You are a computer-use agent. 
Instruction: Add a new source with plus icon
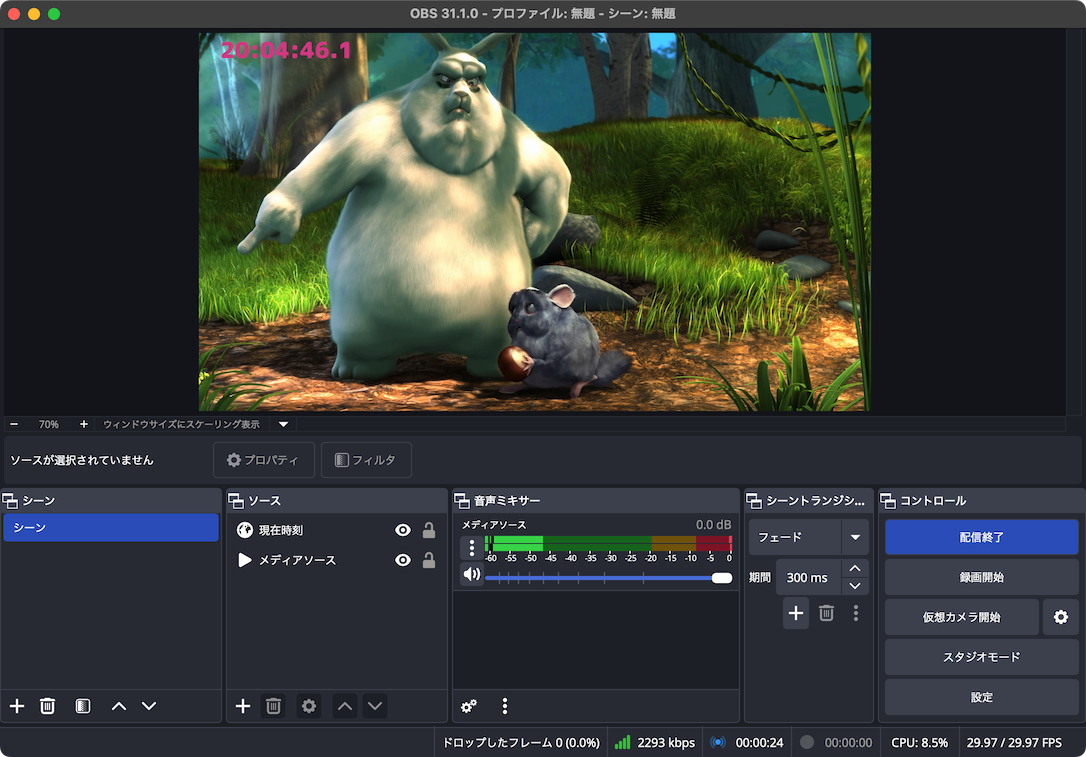coord(243,706)
